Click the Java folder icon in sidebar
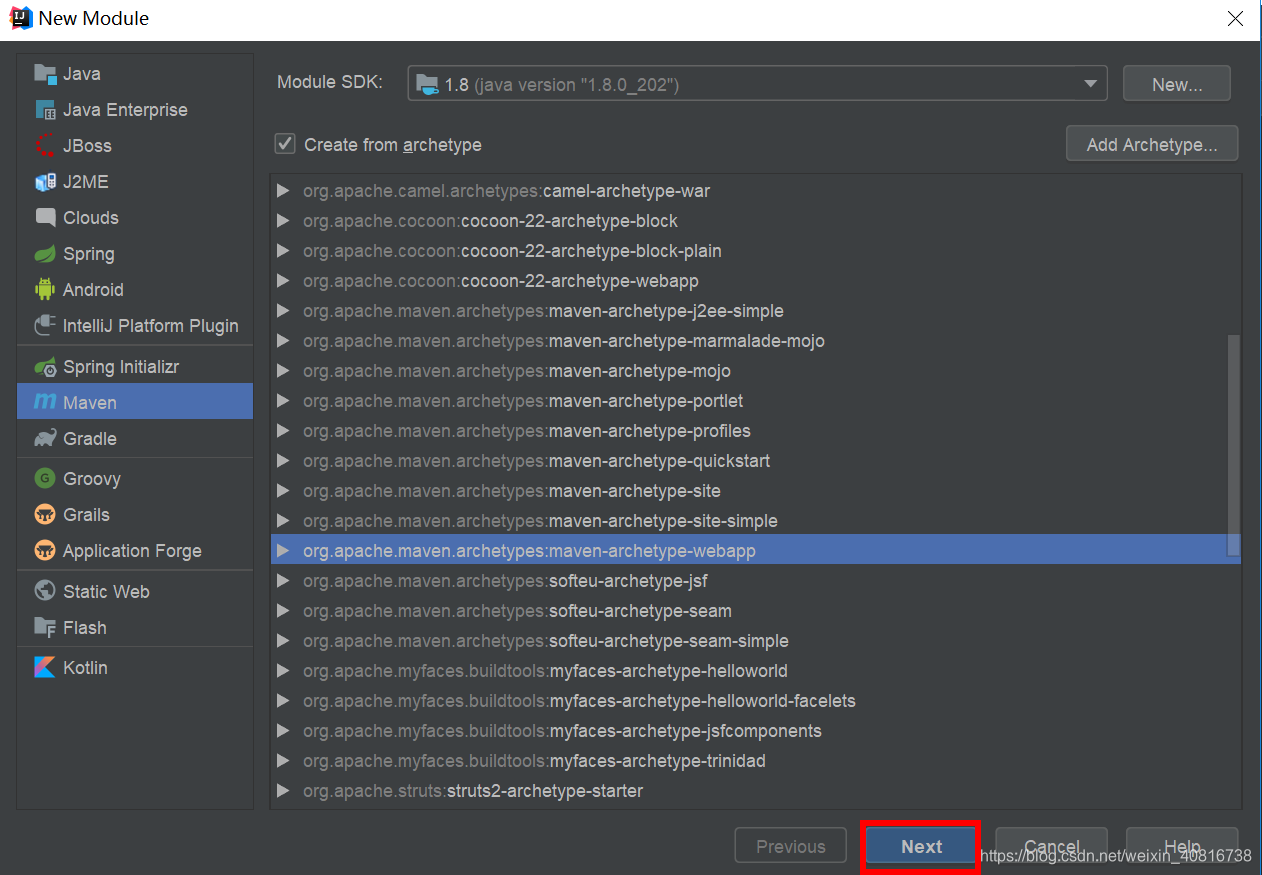 [x=45, y=74]
